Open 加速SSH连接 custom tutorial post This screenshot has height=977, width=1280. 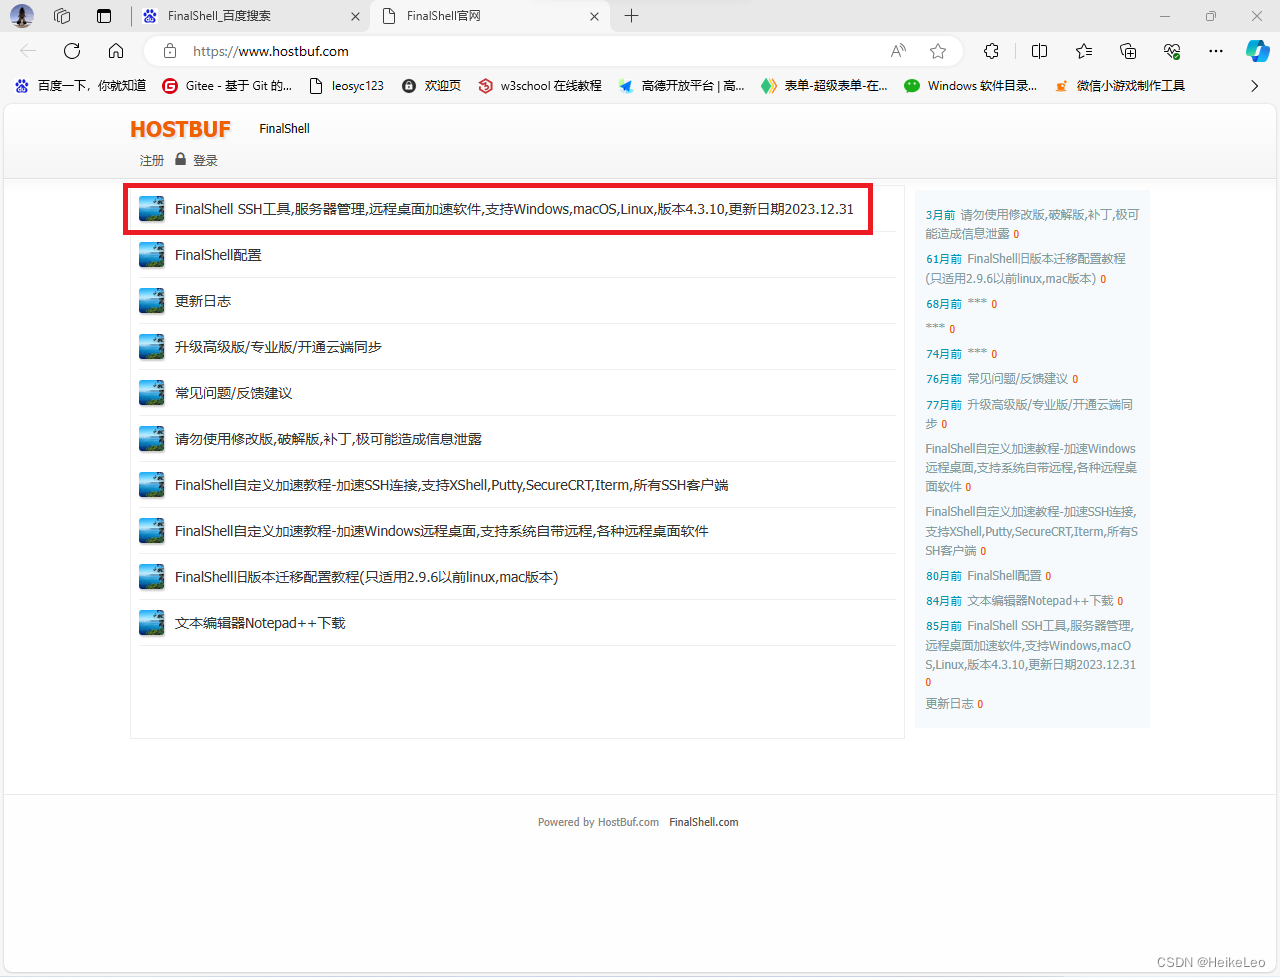click(451, 485)
